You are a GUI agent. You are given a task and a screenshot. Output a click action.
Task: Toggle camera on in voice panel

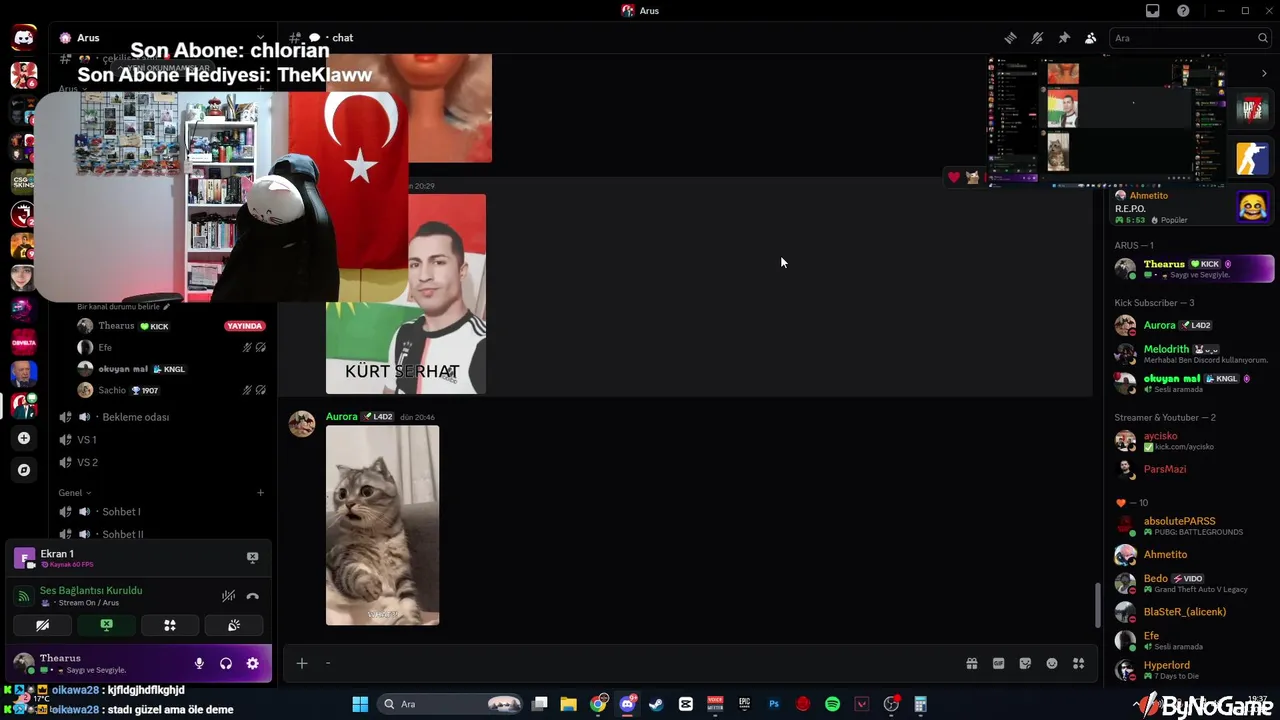[x=43, y=625]
